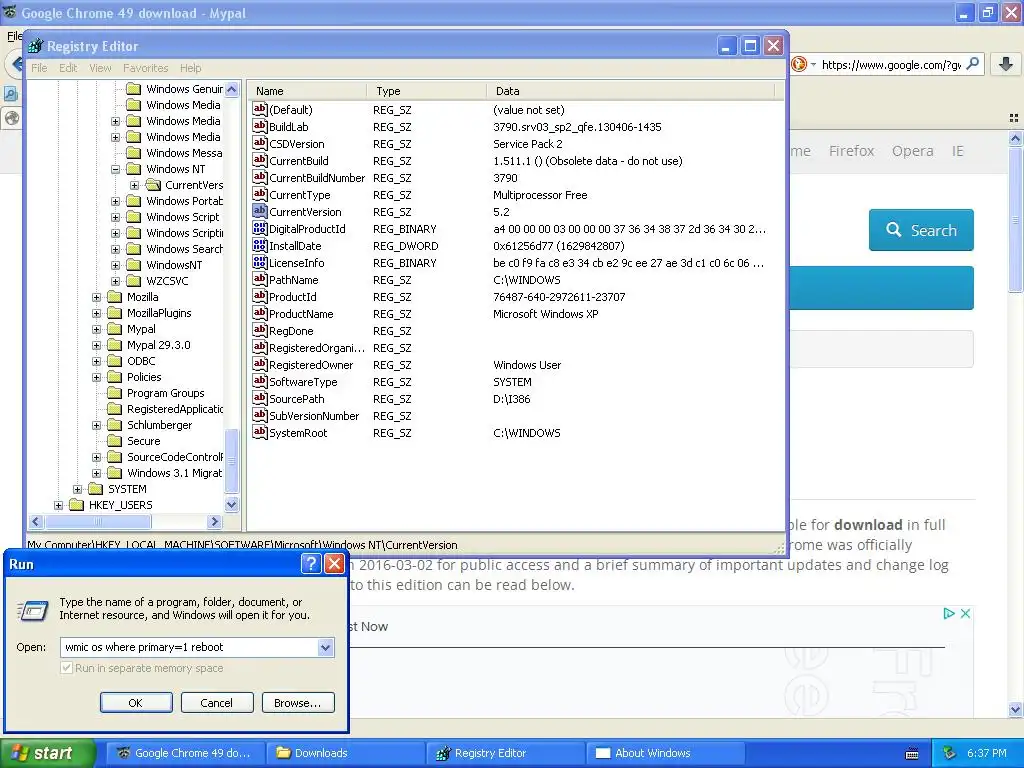Viewport: 1024px width, 768px height.
Task: Select the RegisteredOwner value icon
Action: (x=260, y=364)
